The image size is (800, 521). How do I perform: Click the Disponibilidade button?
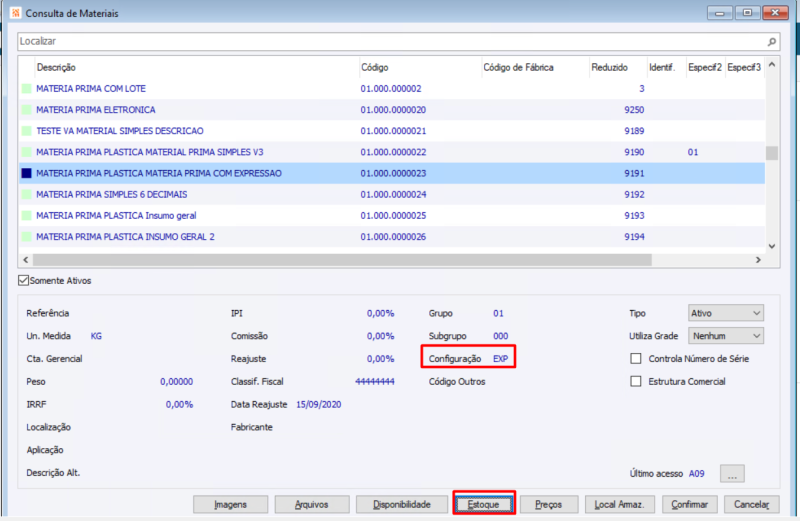coord(402,504)
